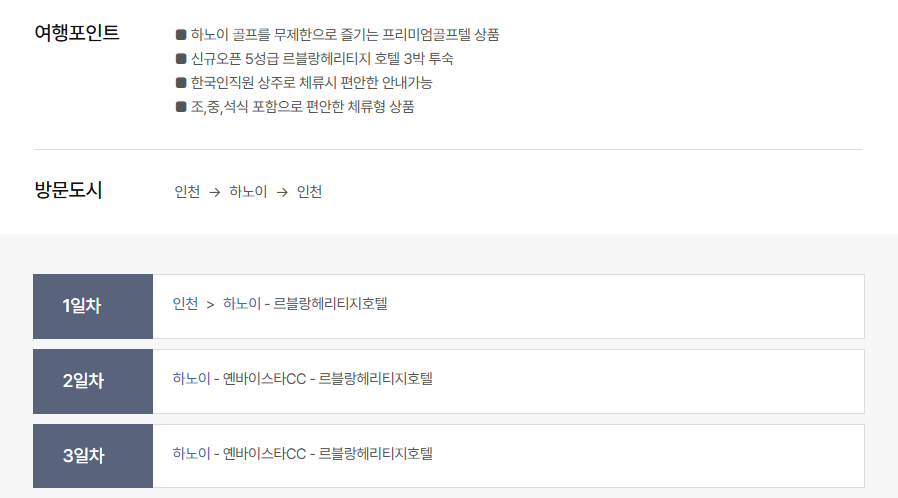Click the first arrow after 인천 in 방문도시
Viewport: 898px width, 498px height.
pos(215,192)
